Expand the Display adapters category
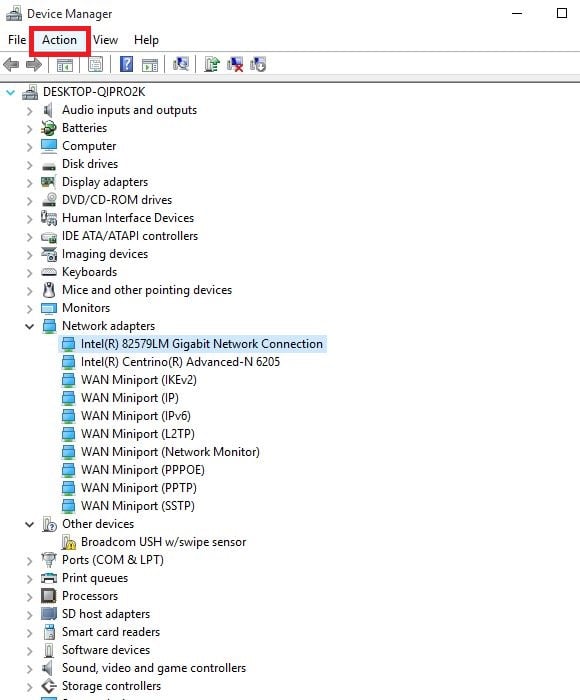 [x=29, y=183]
